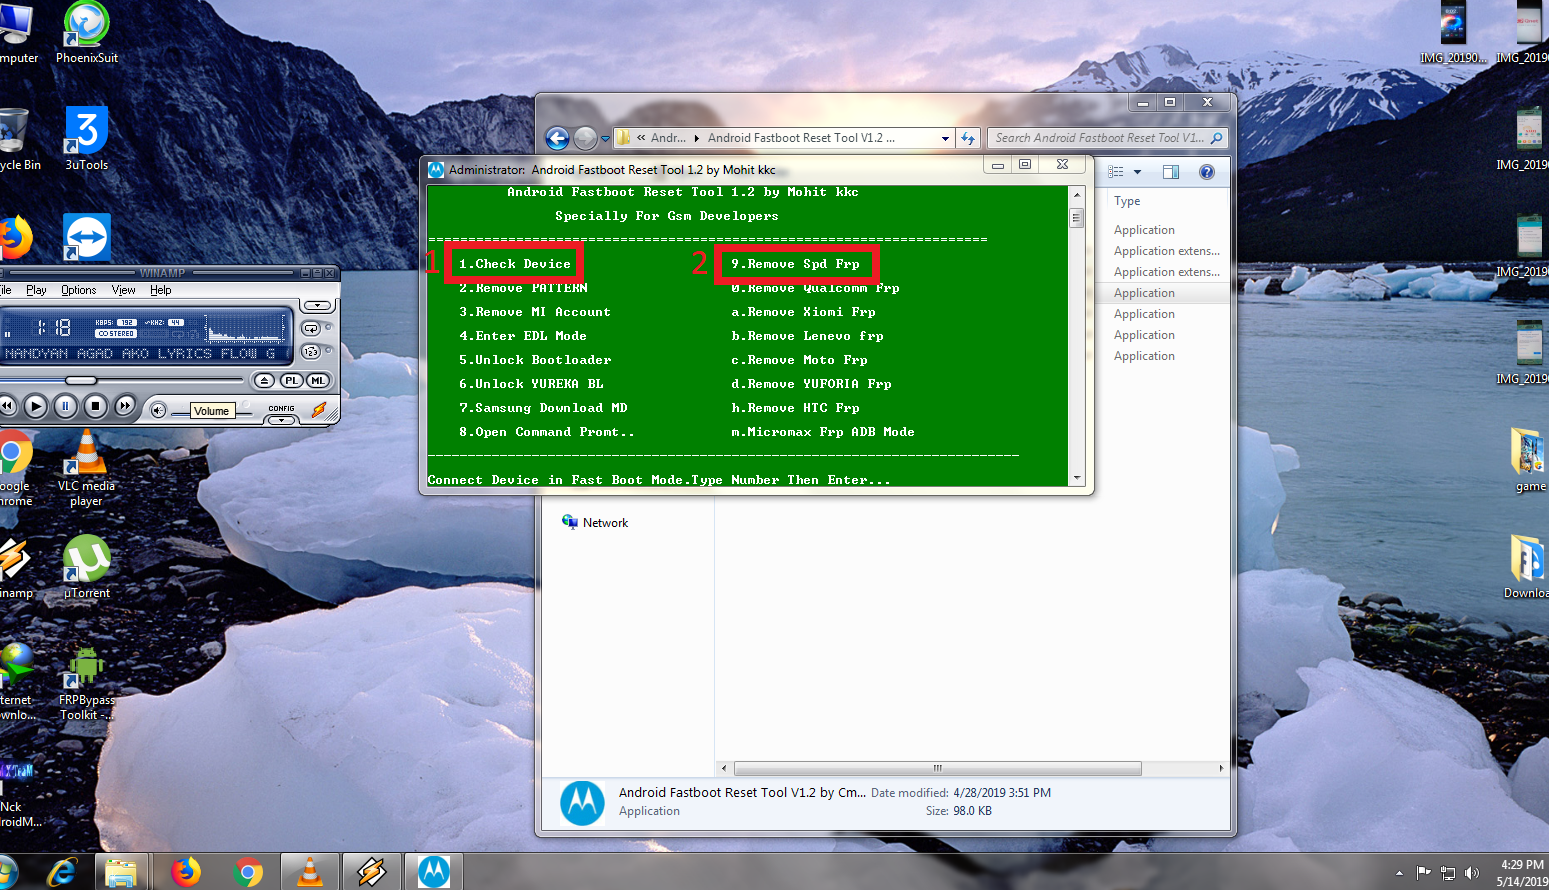
Task: Click the Winamp scrolling song title display
Action: pyautogui.click(x=140, y=354)
